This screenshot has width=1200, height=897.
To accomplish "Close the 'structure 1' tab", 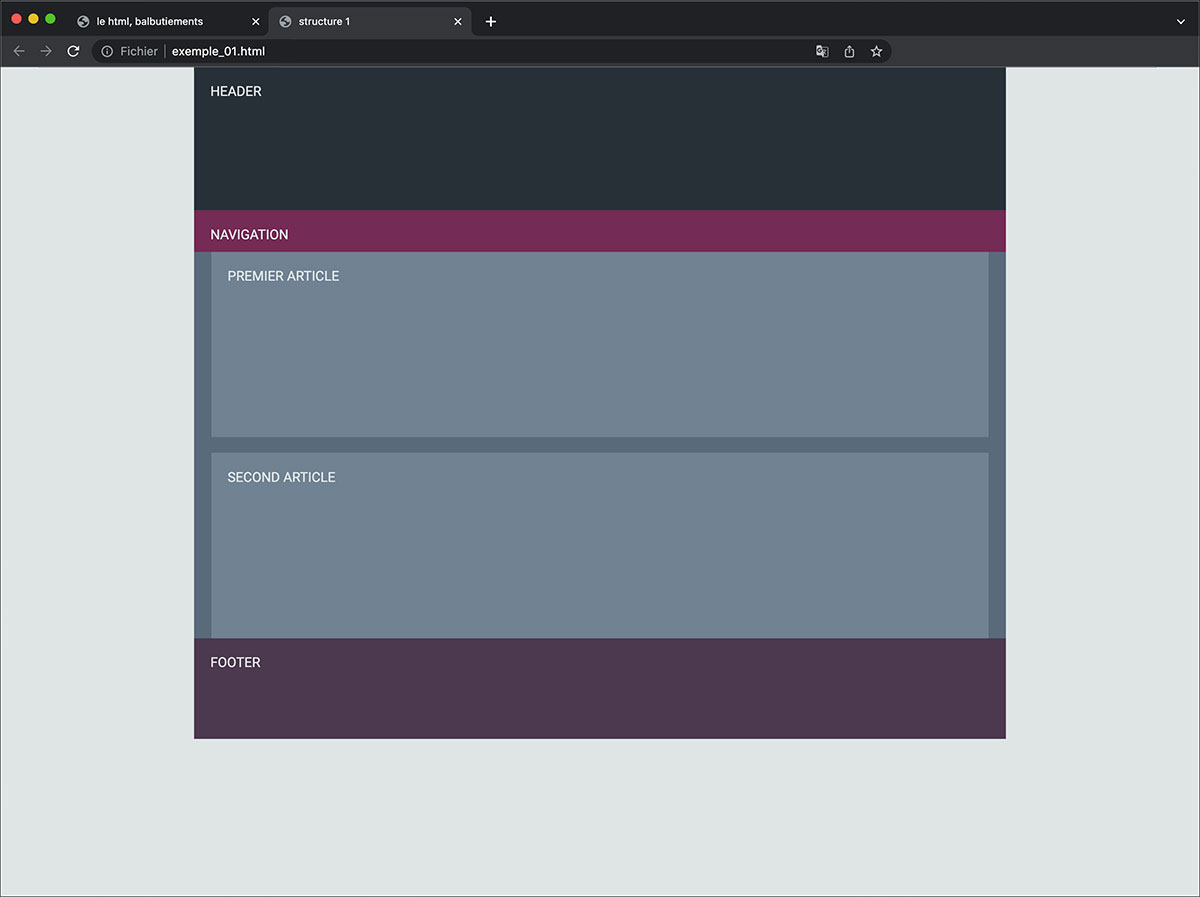I will coord(458,21).
